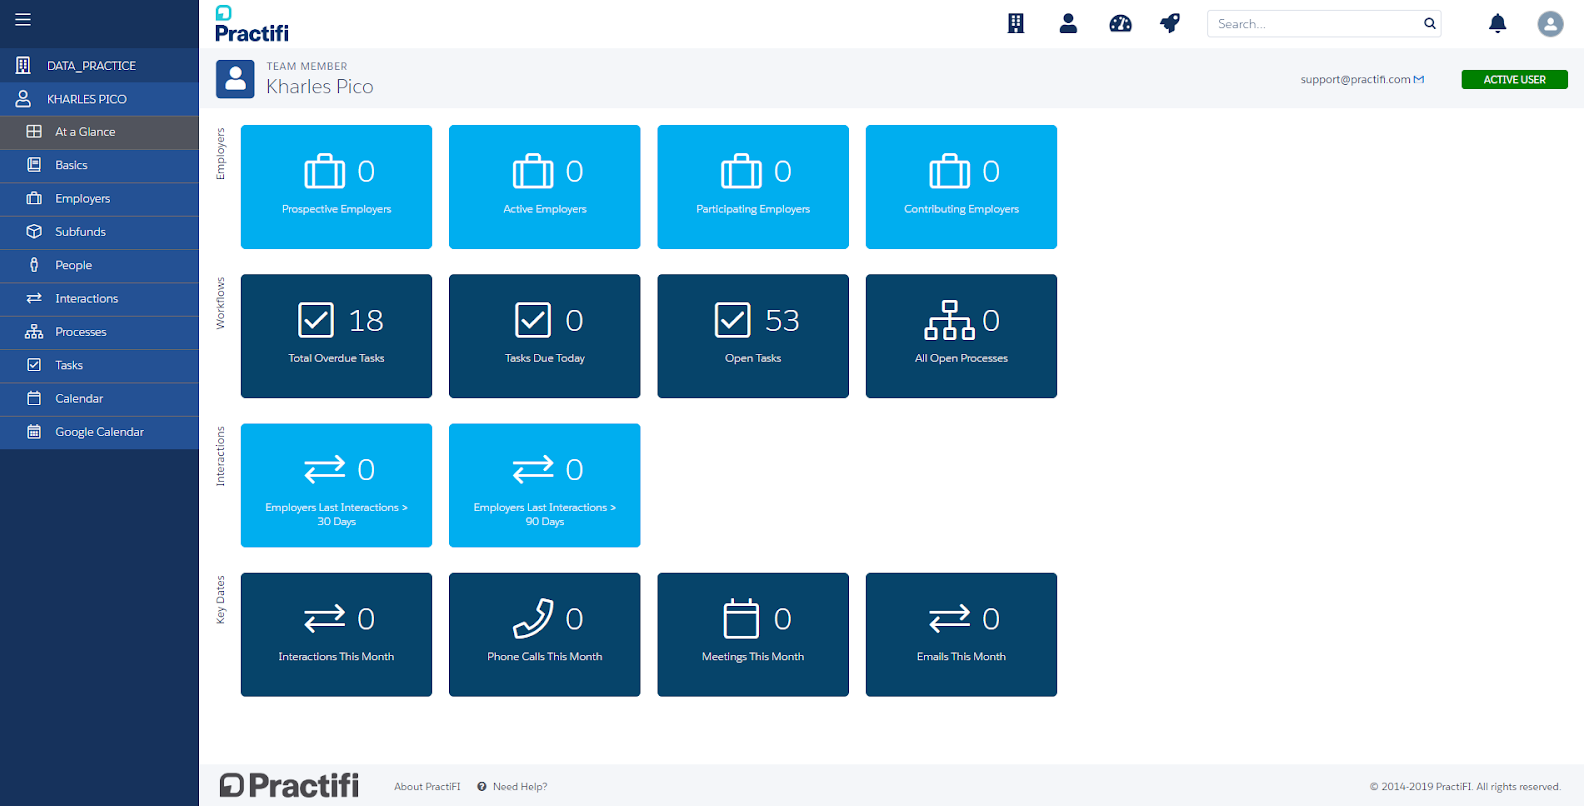
Task: Open Total Overdue Tasks tile
Action: (336, 336)
